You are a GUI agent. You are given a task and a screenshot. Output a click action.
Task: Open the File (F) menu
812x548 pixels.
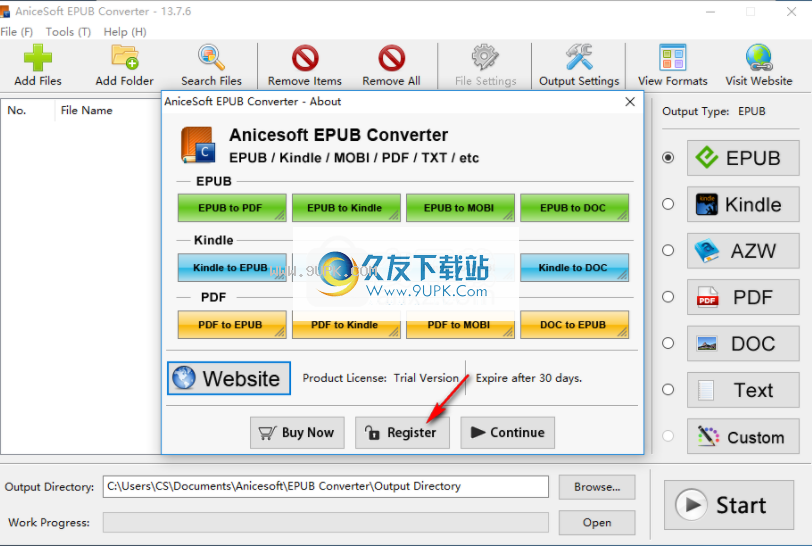coord(17,32)
